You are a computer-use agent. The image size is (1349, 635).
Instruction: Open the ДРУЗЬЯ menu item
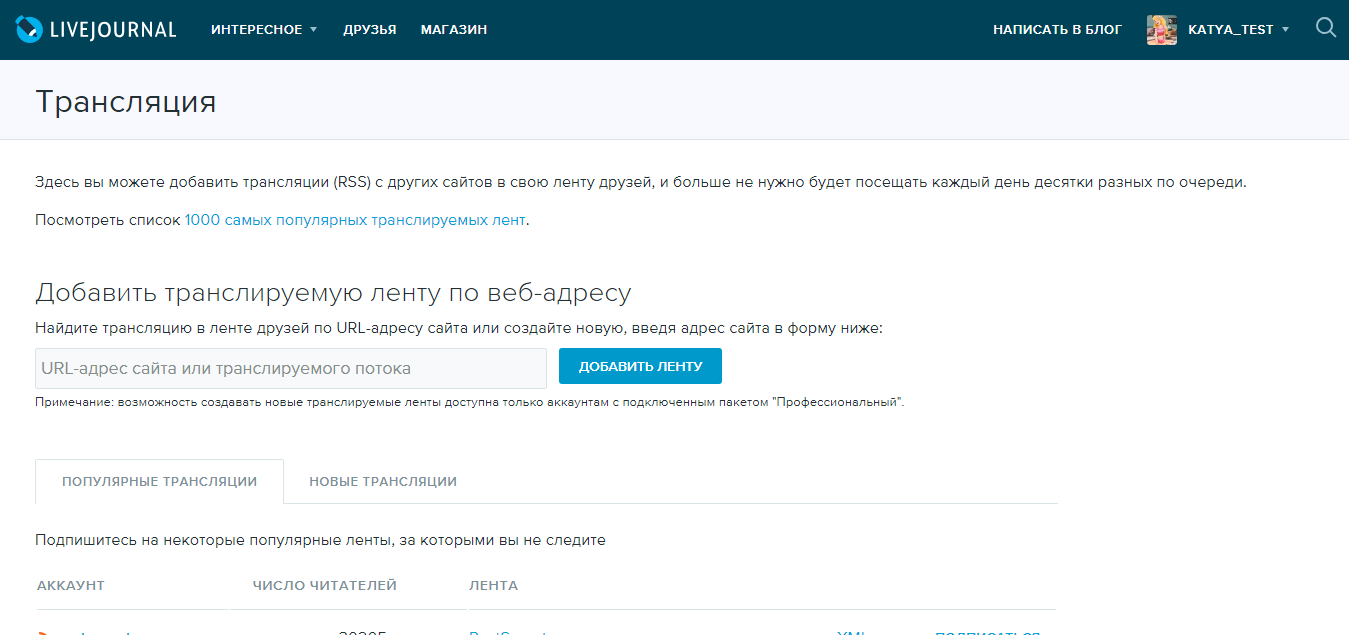[x=369, y=29]
